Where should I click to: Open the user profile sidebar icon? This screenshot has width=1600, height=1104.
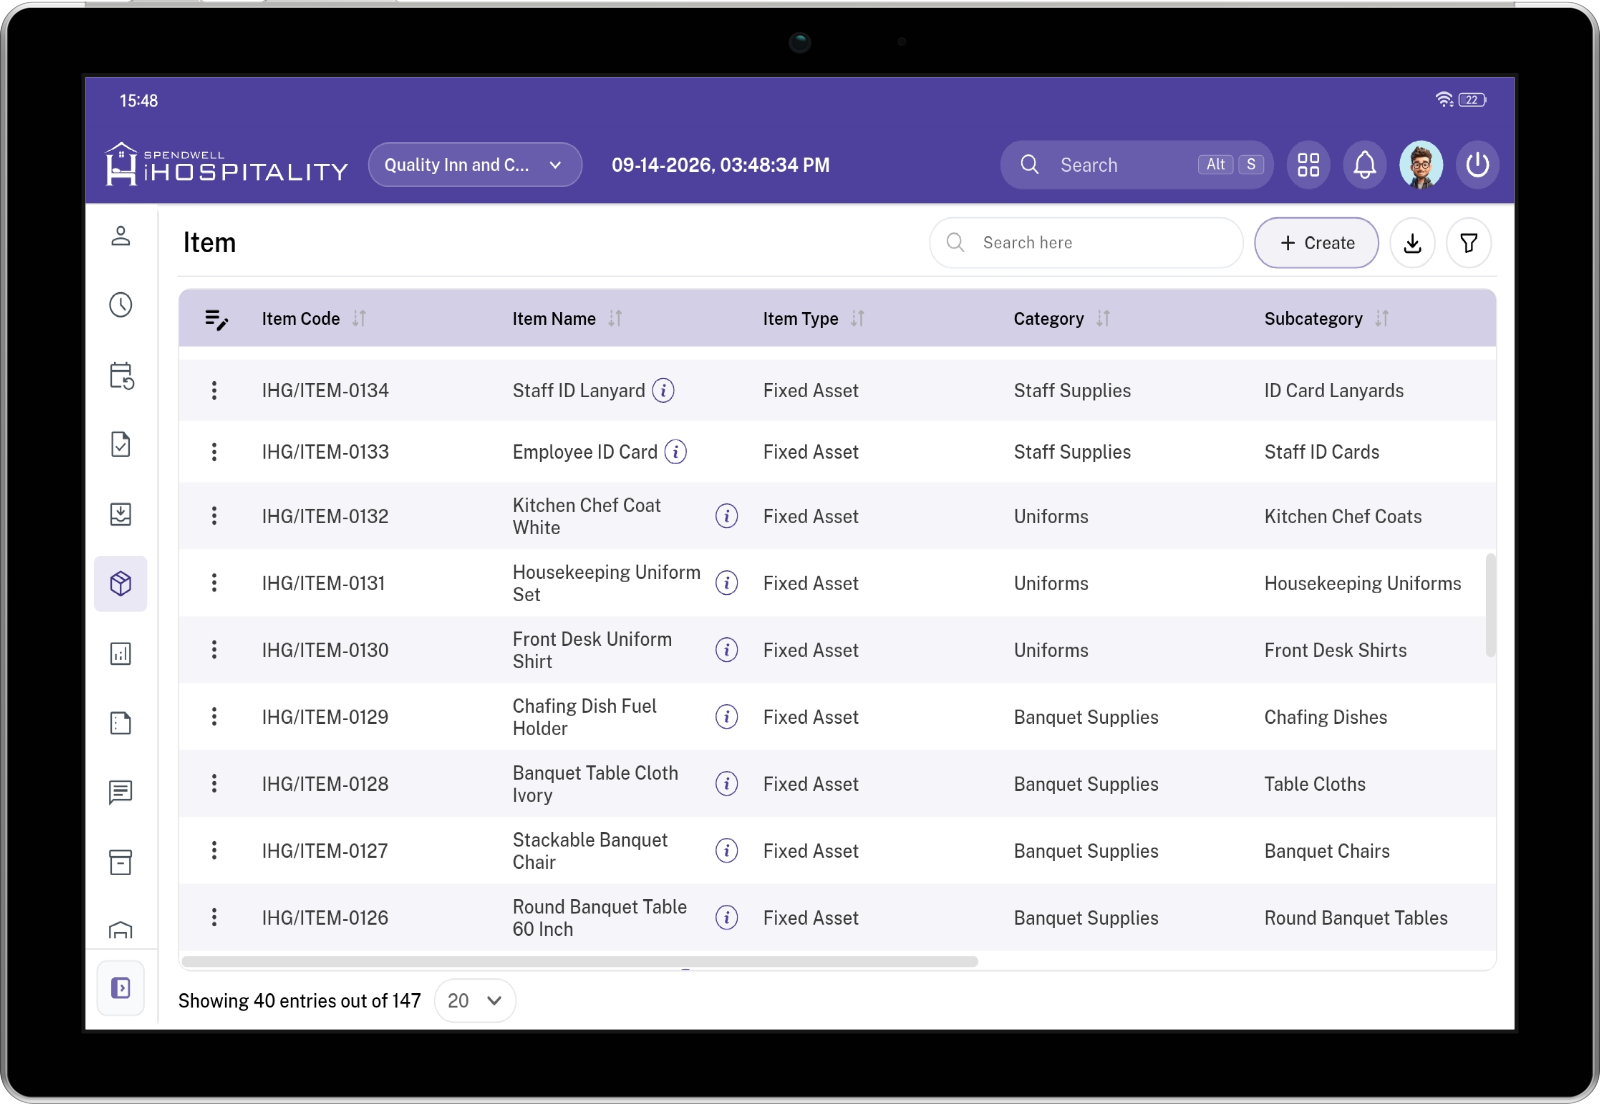(121, 236)
